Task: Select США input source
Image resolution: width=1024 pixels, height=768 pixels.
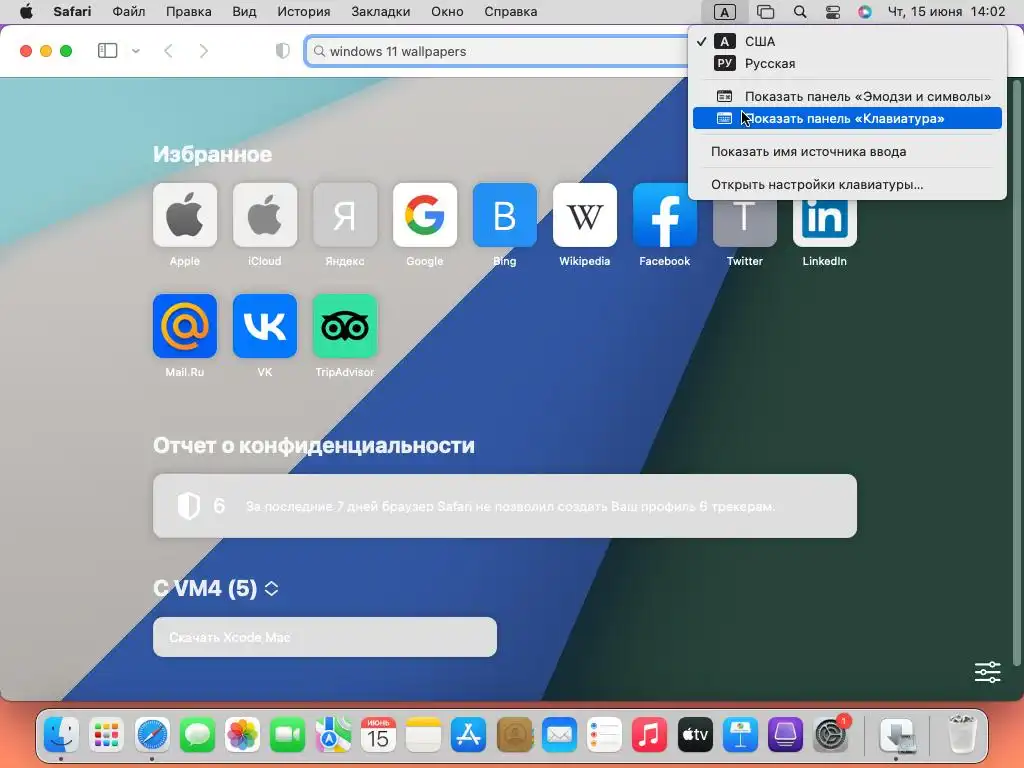Action: (x=847, y=41)
